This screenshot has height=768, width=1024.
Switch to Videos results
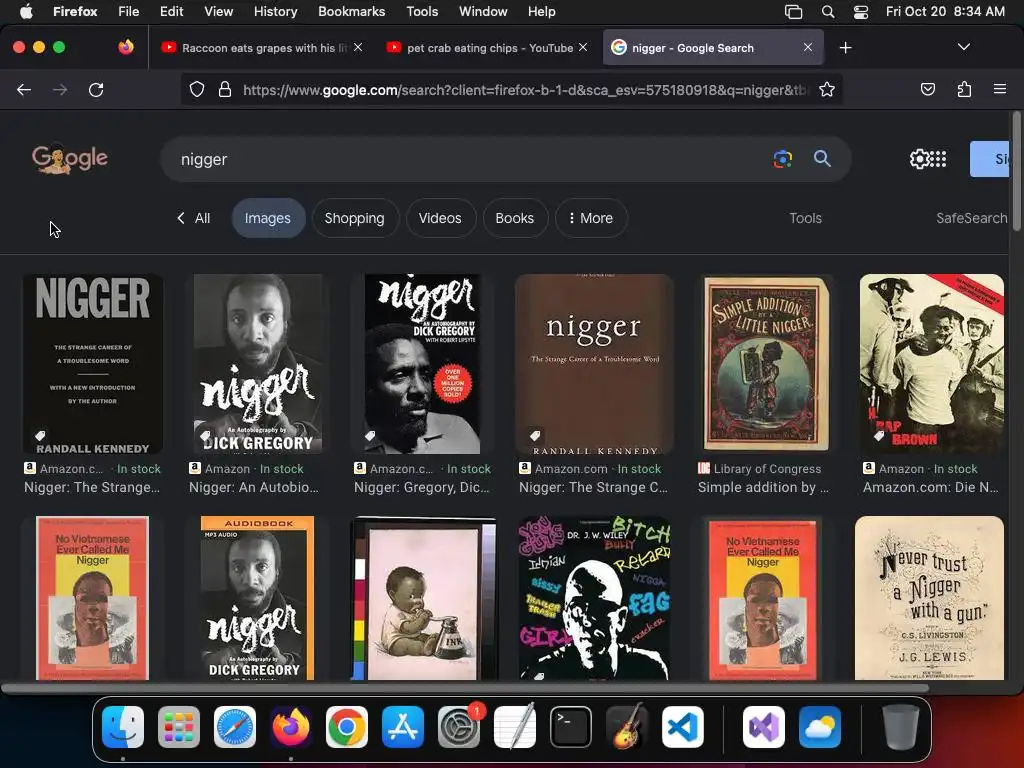click(x=440, y=218)
